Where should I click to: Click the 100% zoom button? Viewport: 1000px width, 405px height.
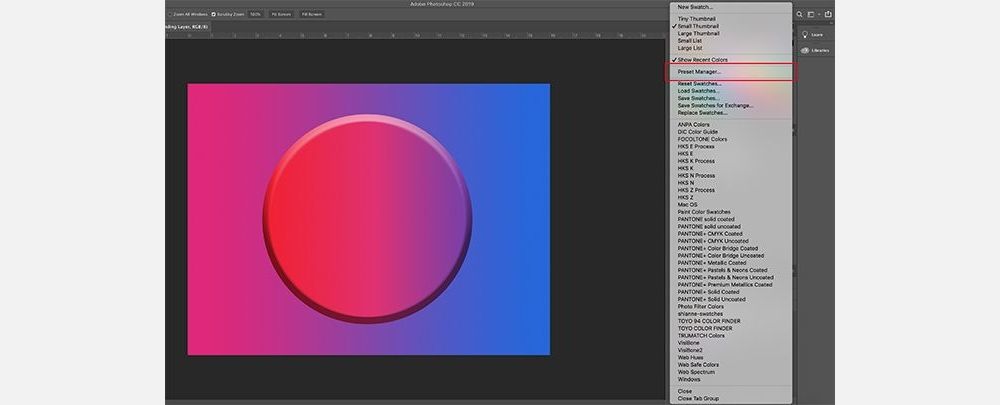click(x=256, y=15)
